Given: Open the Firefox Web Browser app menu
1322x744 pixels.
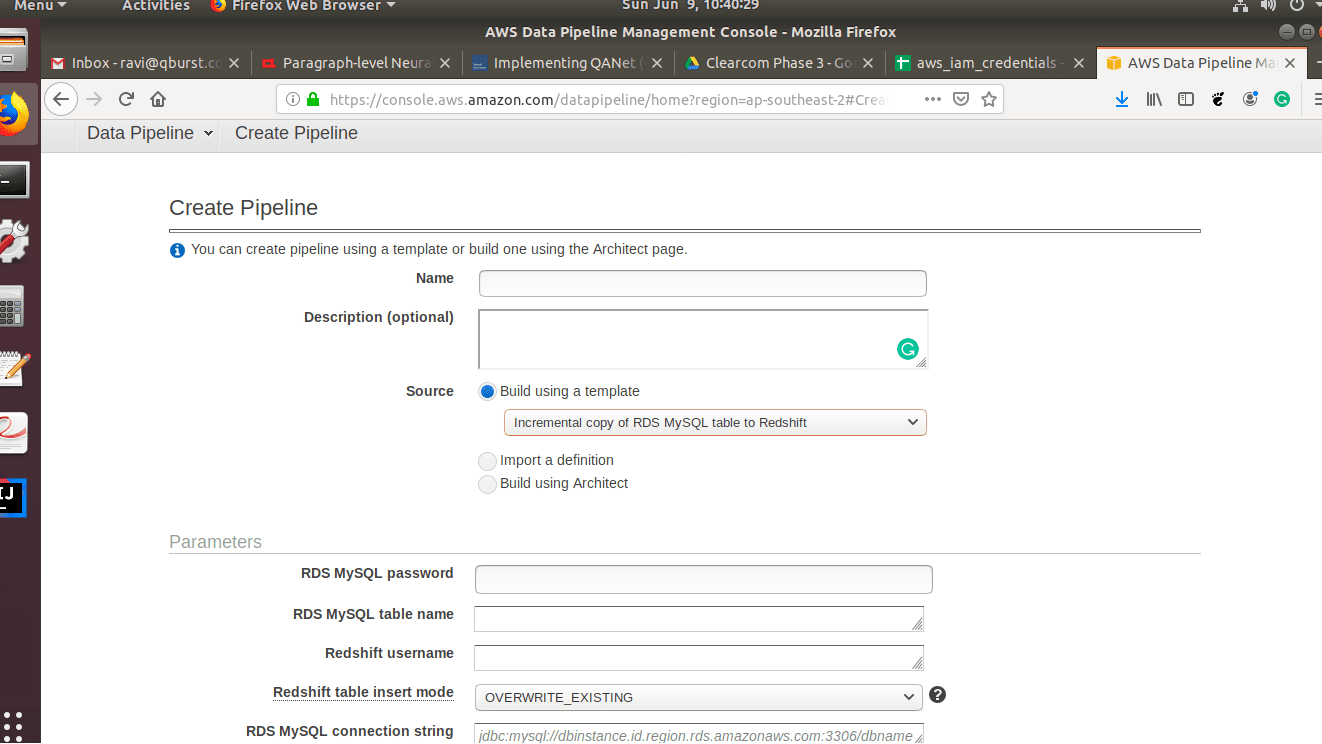Looking at the screenshot, I should (x=303, y=6).
